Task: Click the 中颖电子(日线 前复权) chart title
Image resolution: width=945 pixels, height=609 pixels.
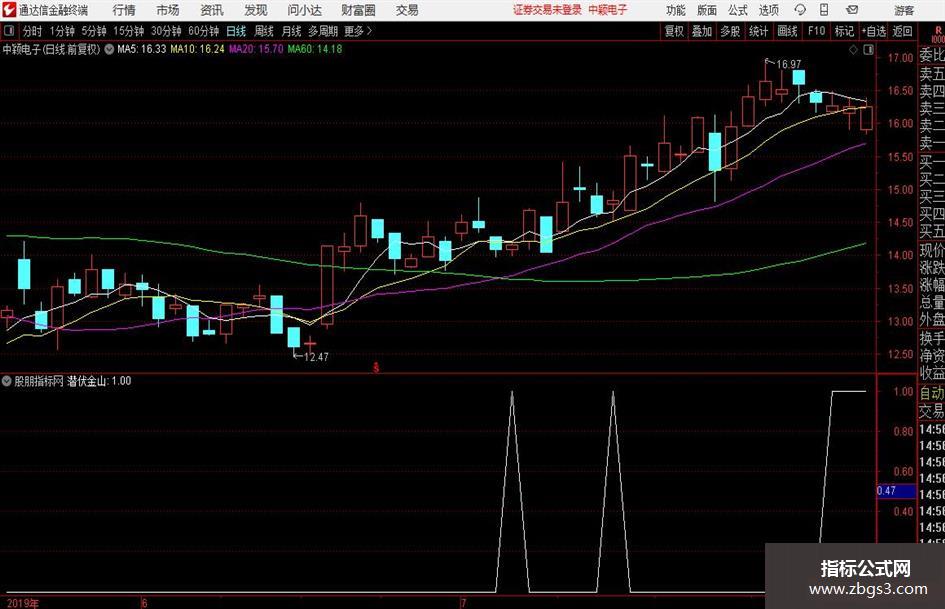Action: click(51, 49)
